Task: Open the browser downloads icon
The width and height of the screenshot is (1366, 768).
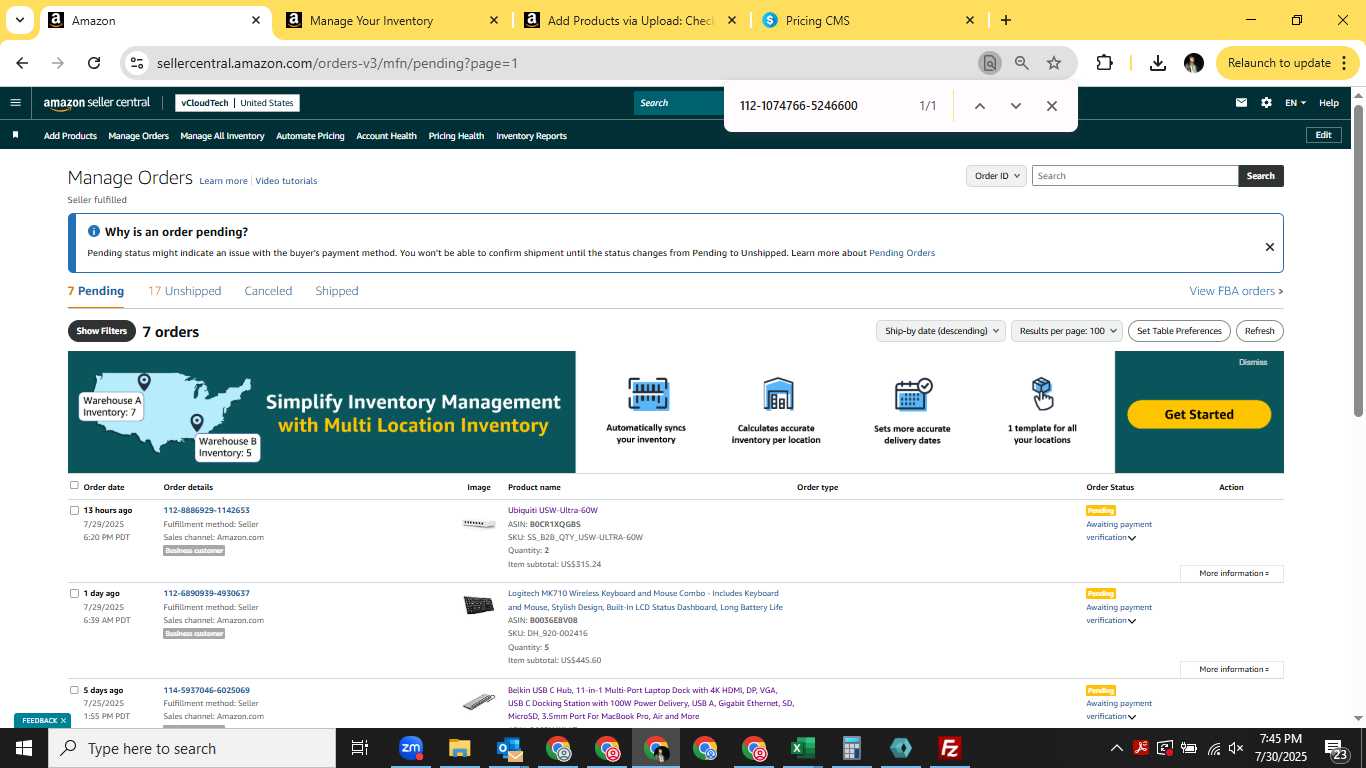Action: point(1158,63)
